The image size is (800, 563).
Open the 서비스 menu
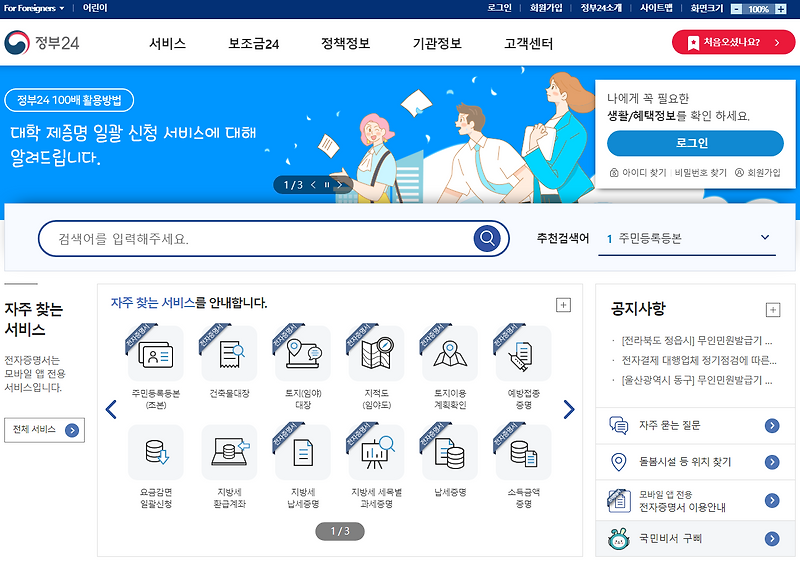pos(167,43)
